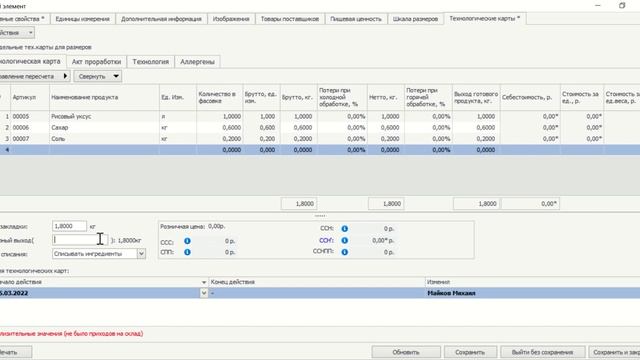Click the Начало действия column sort arrow

coord(204,282)
